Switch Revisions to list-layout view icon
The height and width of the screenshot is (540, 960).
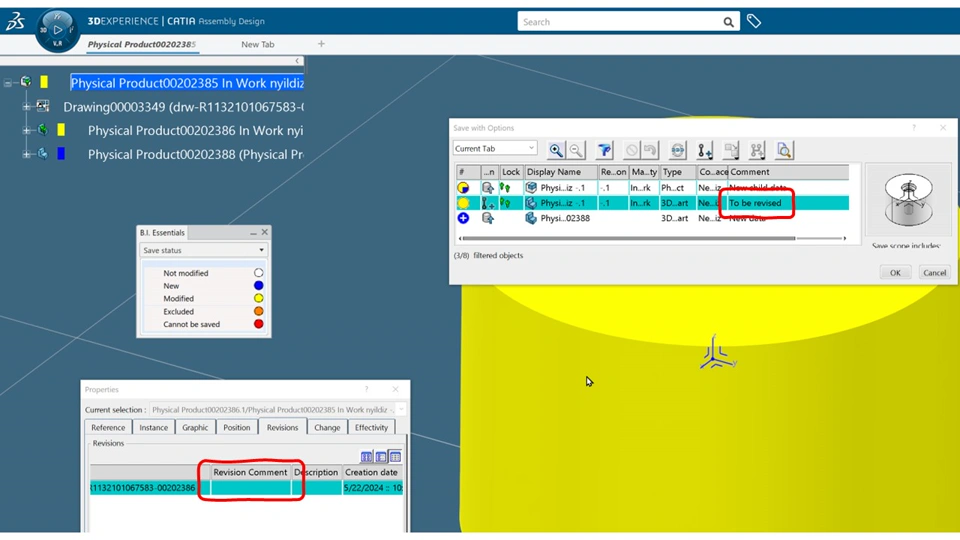tap(381, 457)
